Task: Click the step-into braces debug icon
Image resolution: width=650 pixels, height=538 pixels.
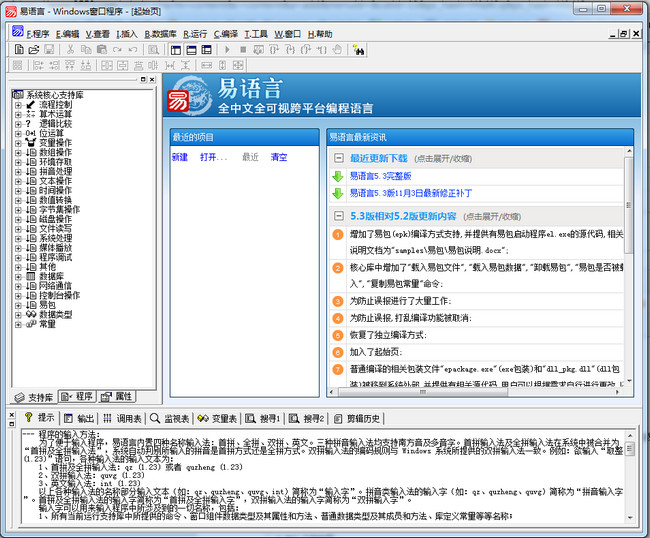Action: (290, 50)
